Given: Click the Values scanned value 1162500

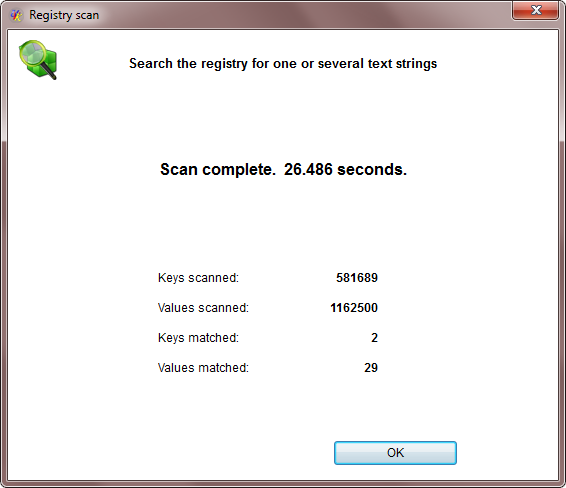Looking at the screenshot, I should point(354,308).
